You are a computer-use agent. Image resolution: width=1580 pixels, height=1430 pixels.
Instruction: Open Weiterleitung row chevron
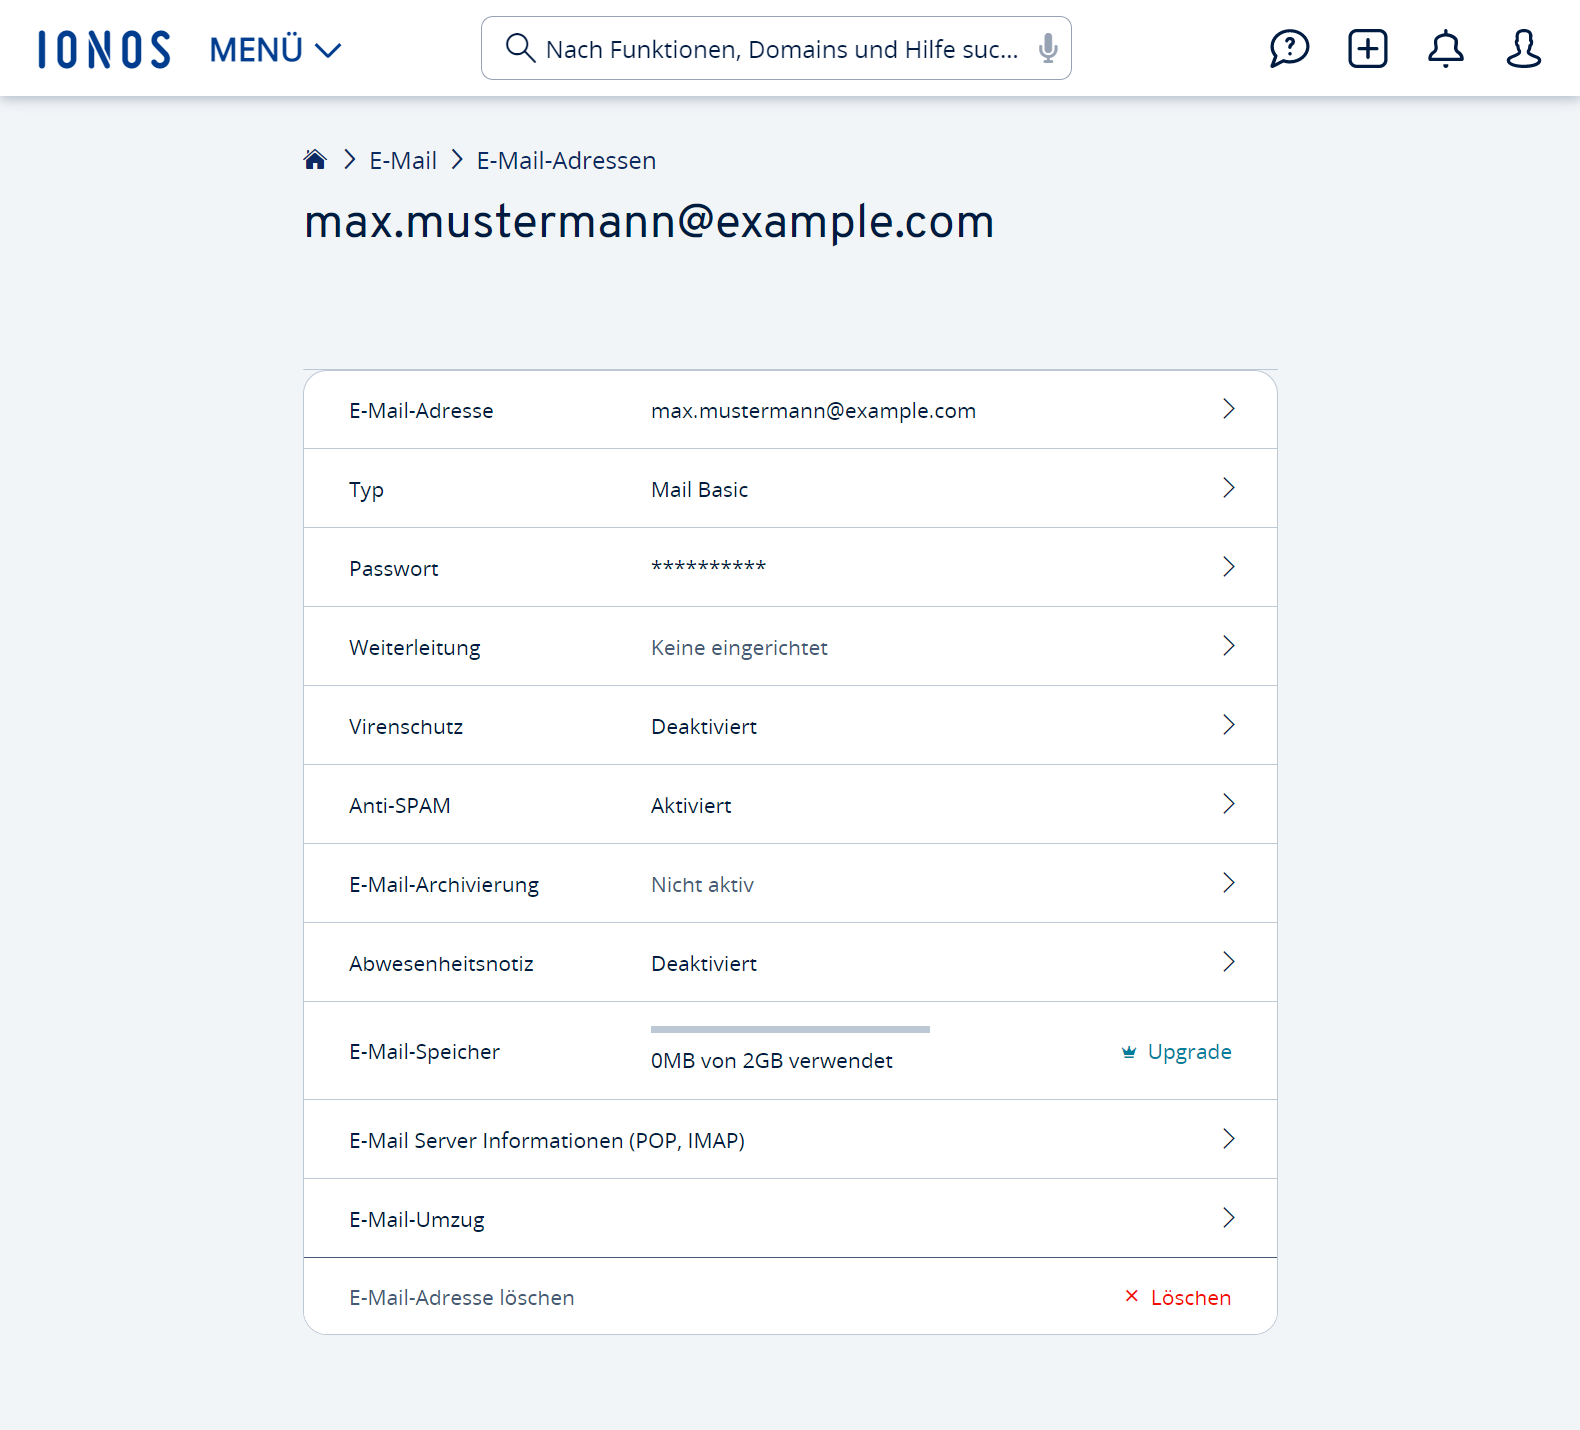[x=1229, y=646]
